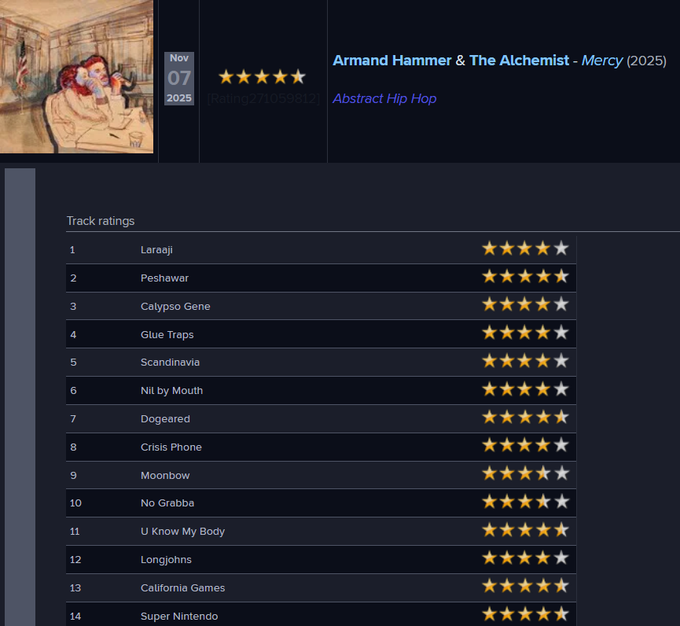The image size is (680, 626).
Task: Click the star rating for Dogeared
Action: (525, 417)
